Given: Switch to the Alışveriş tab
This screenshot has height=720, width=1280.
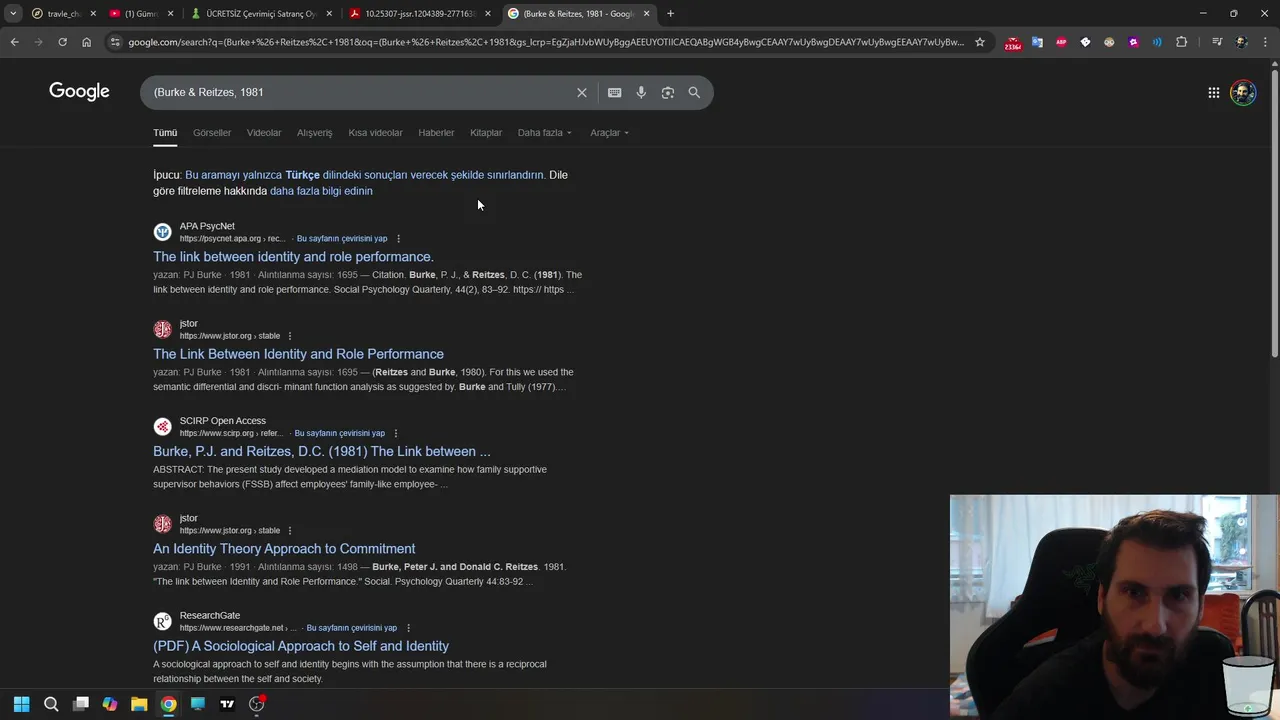Looking at the screenshot, I should coord(315,132).
